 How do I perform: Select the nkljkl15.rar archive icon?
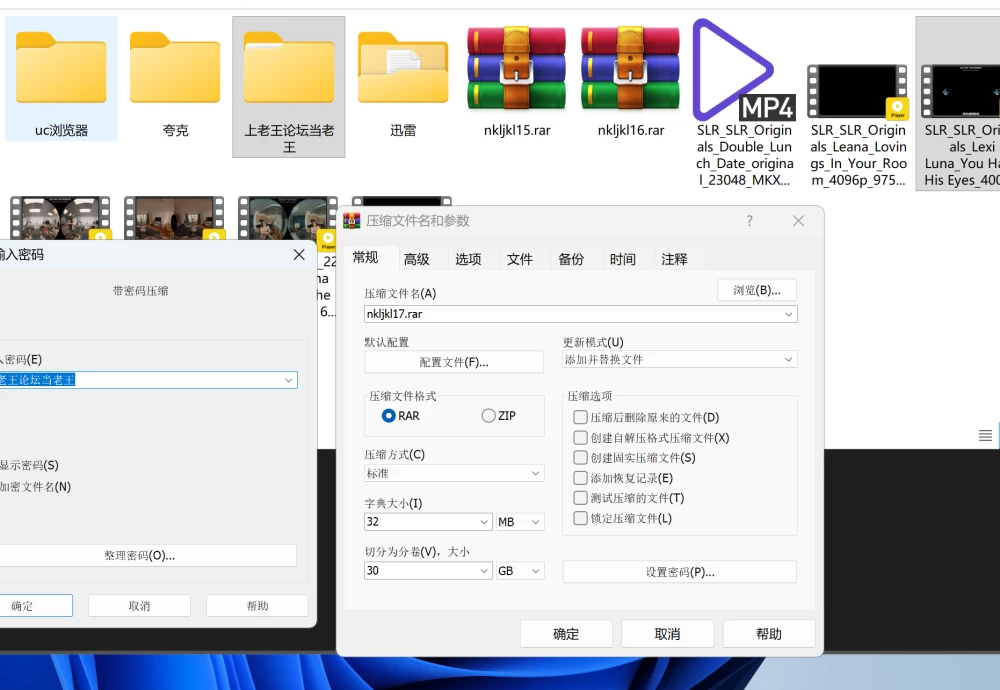[x=517, y=68]
